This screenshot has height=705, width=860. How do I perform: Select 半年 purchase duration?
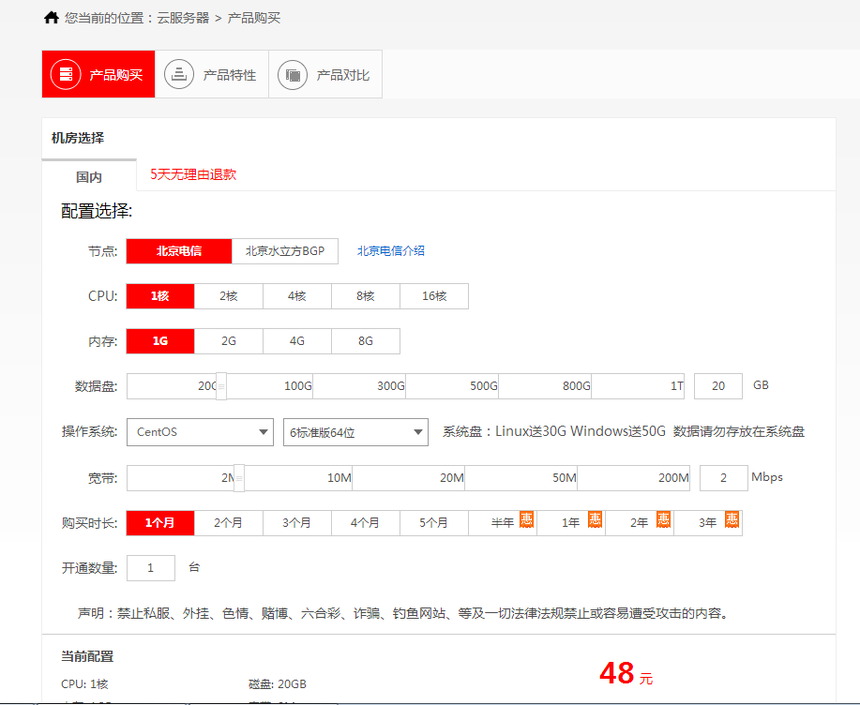502,523
